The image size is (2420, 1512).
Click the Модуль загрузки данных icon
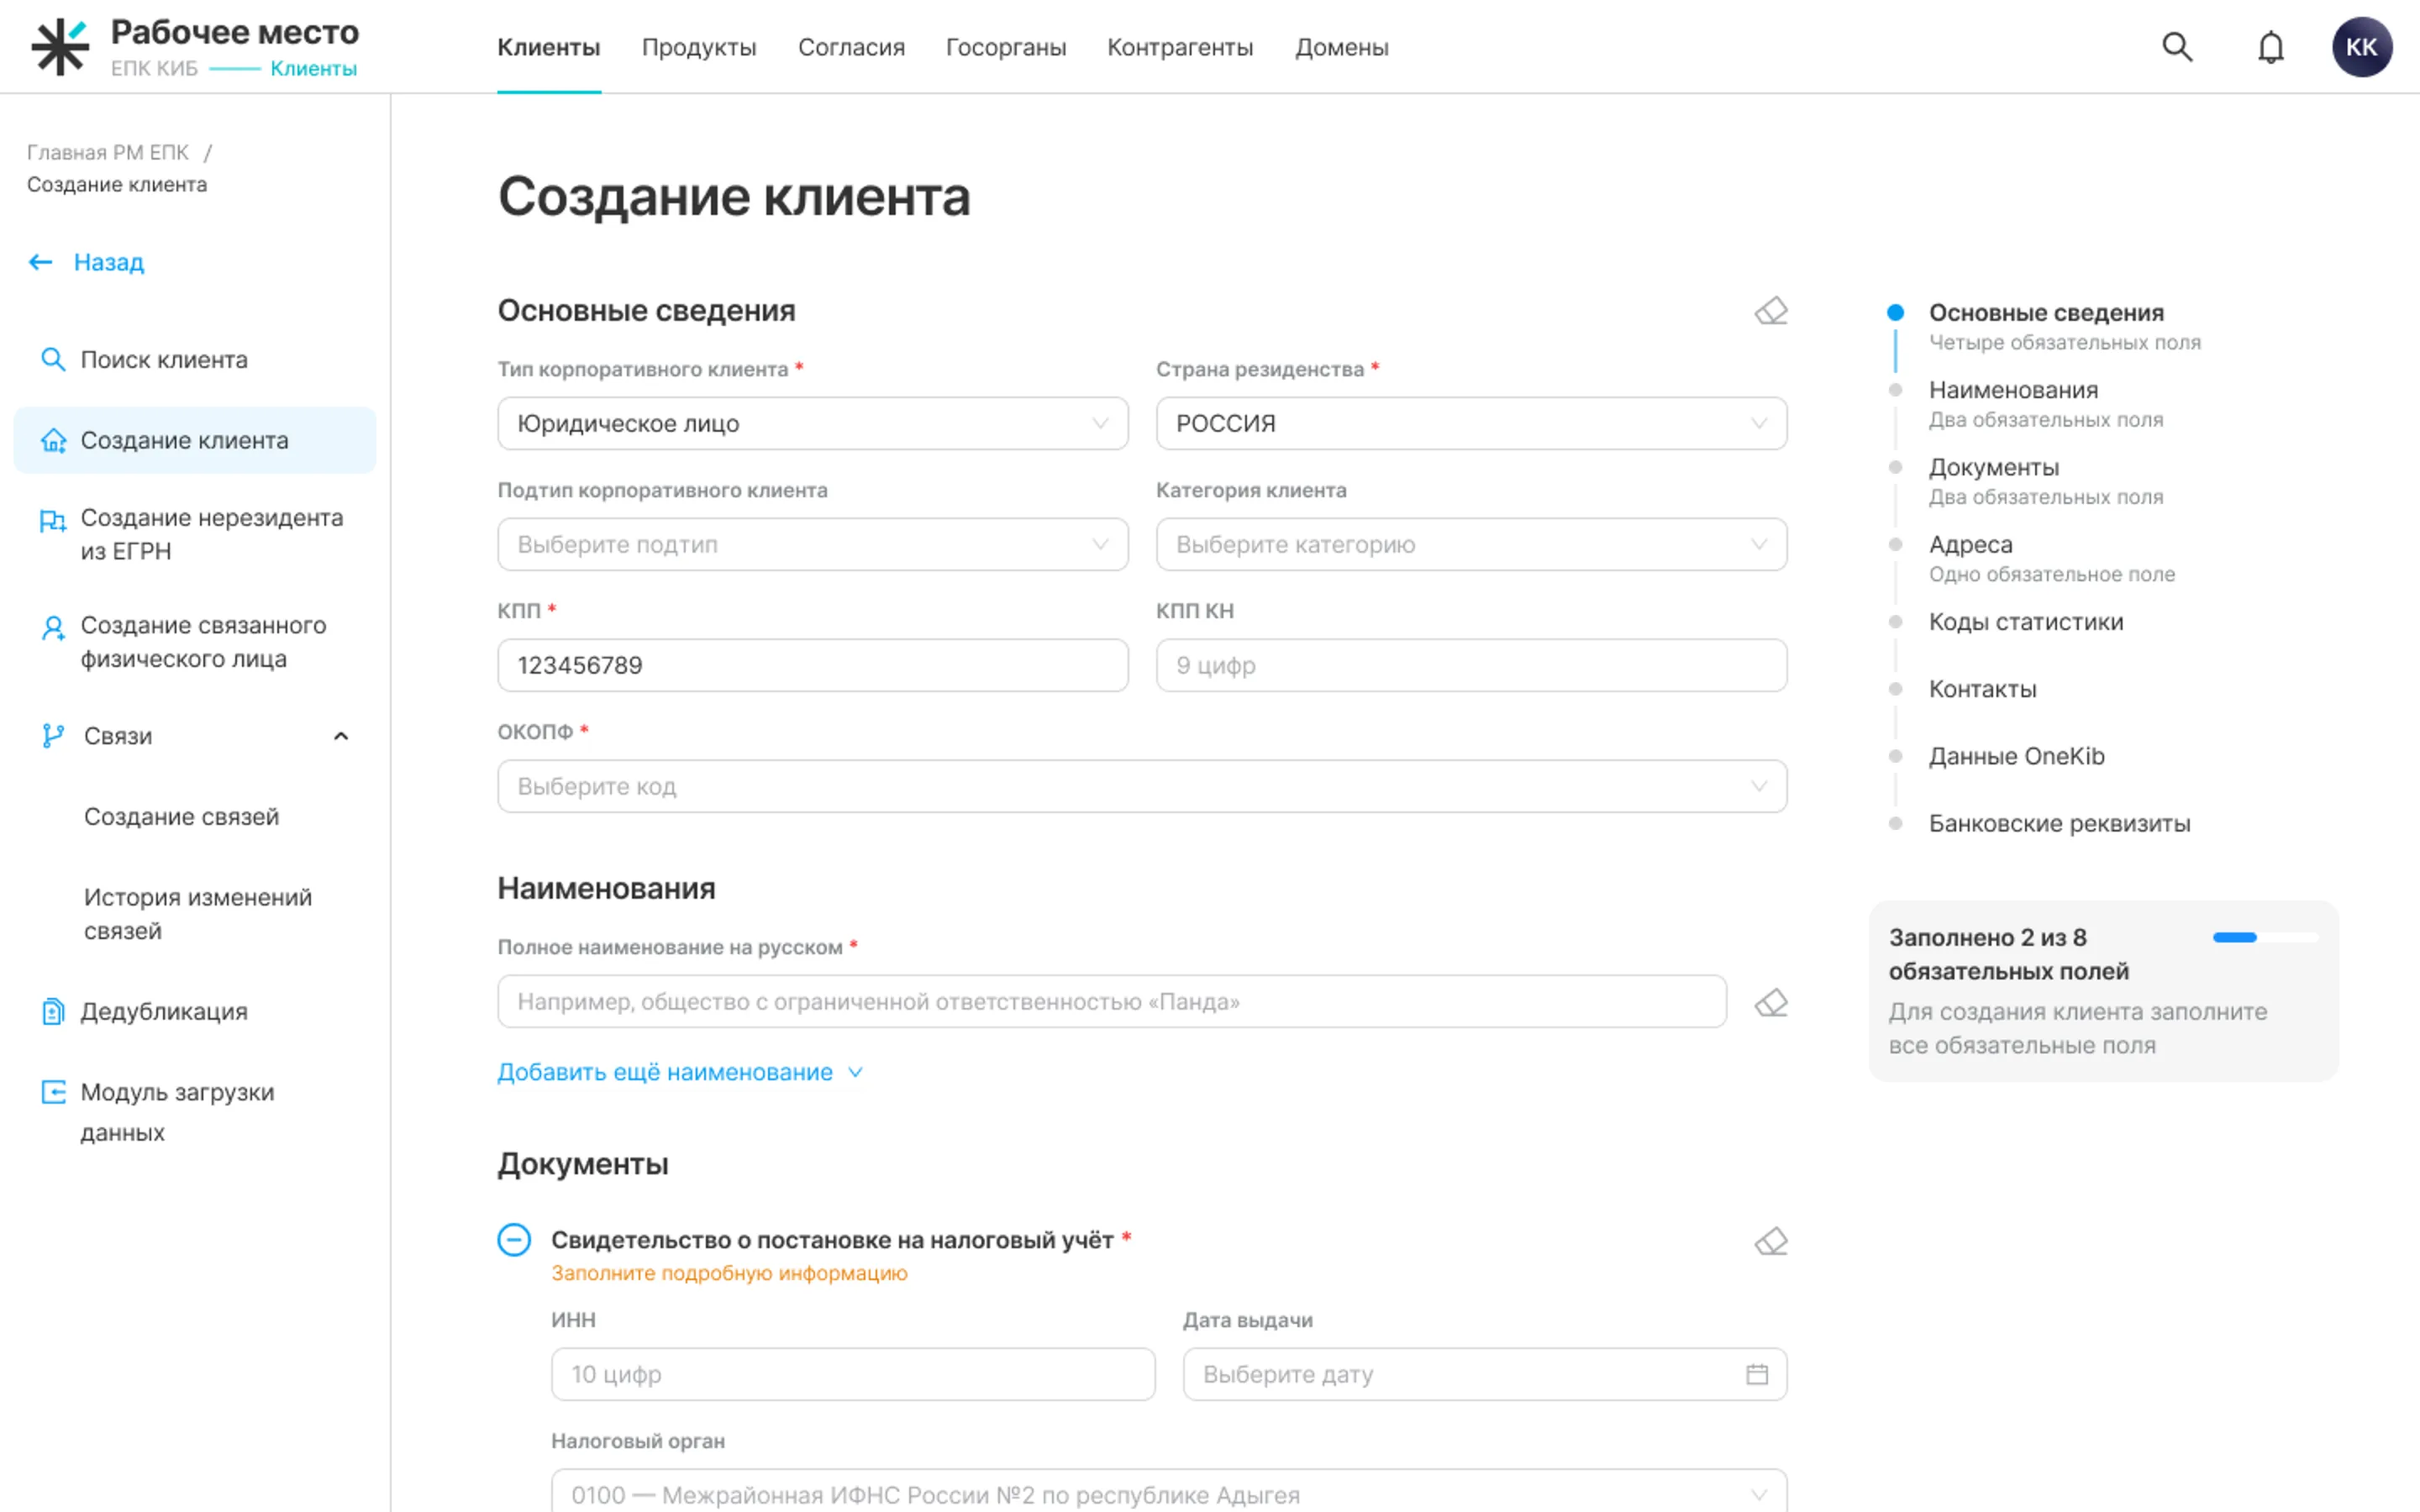(53, 1092)
